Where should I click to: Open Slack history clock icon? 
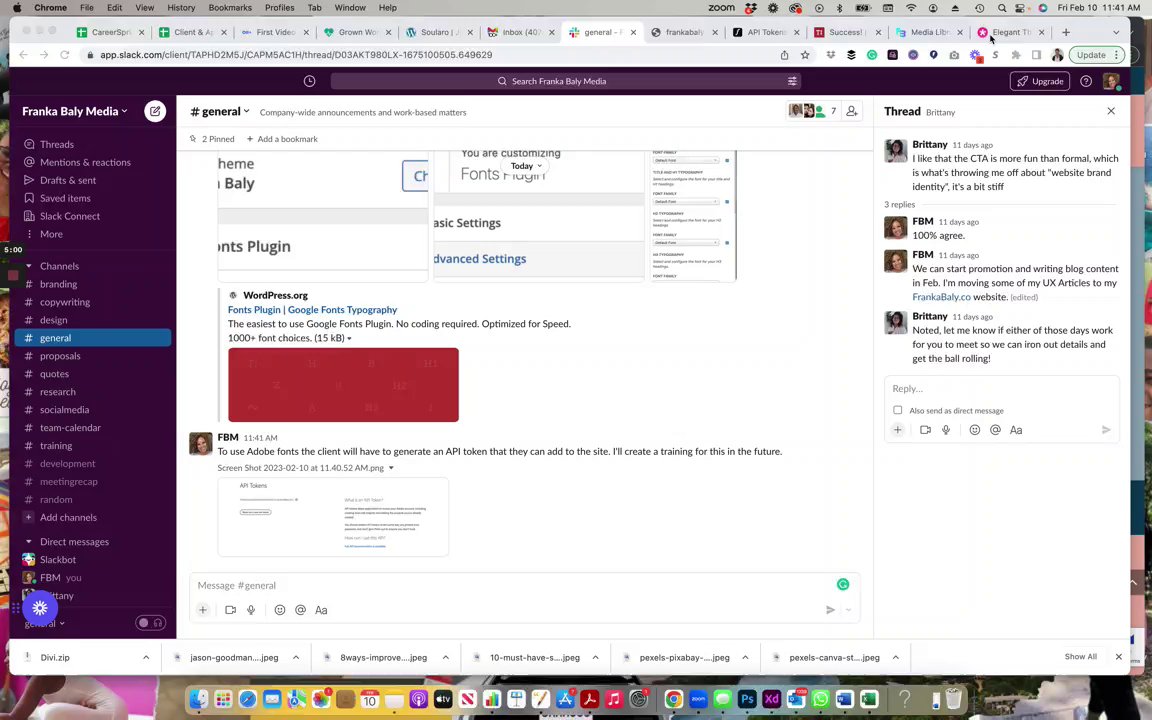[309, 82]
